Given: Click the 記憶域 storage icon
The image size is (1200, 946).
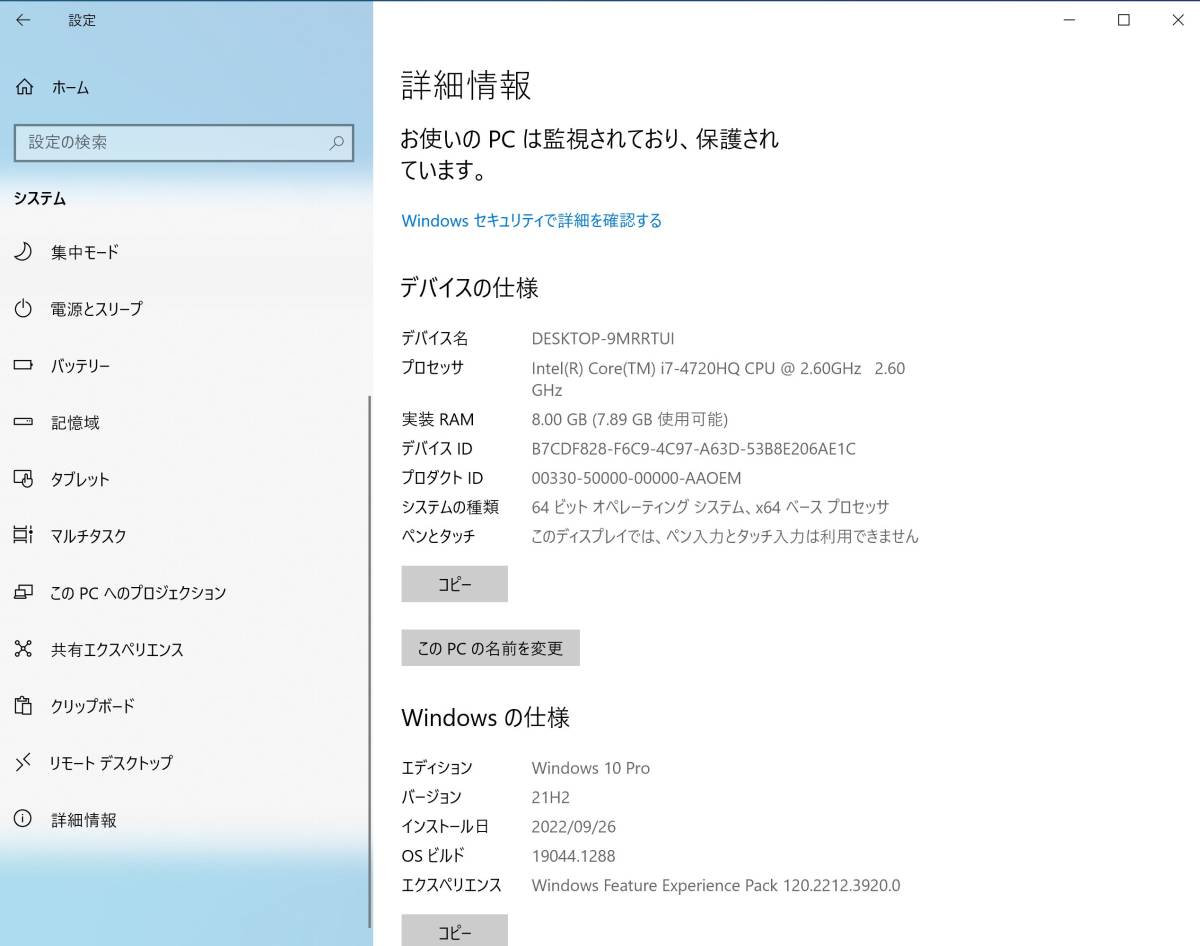Looking at the screenshot, I should 23,423.
